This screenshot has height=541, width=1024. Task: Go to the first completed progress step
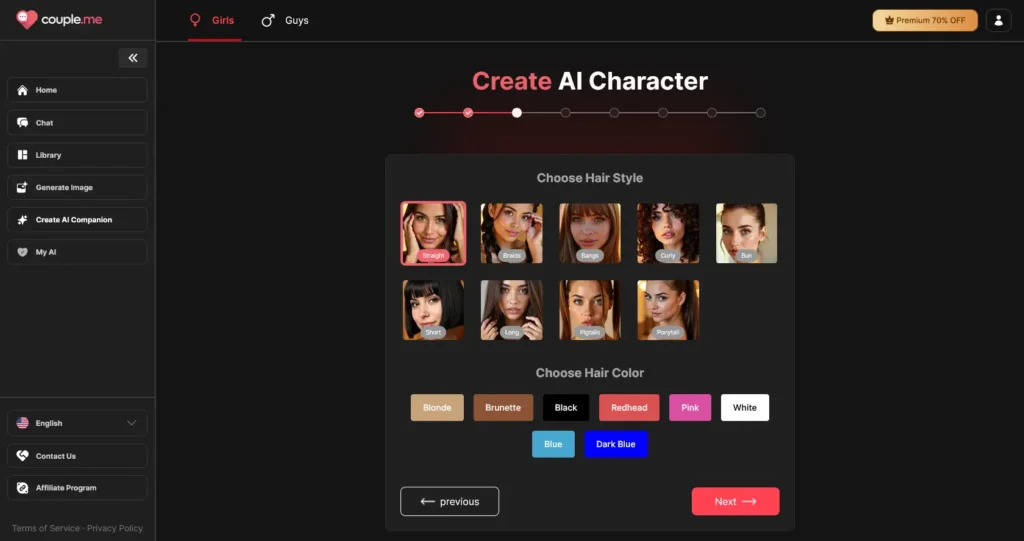tap(419, 113)
